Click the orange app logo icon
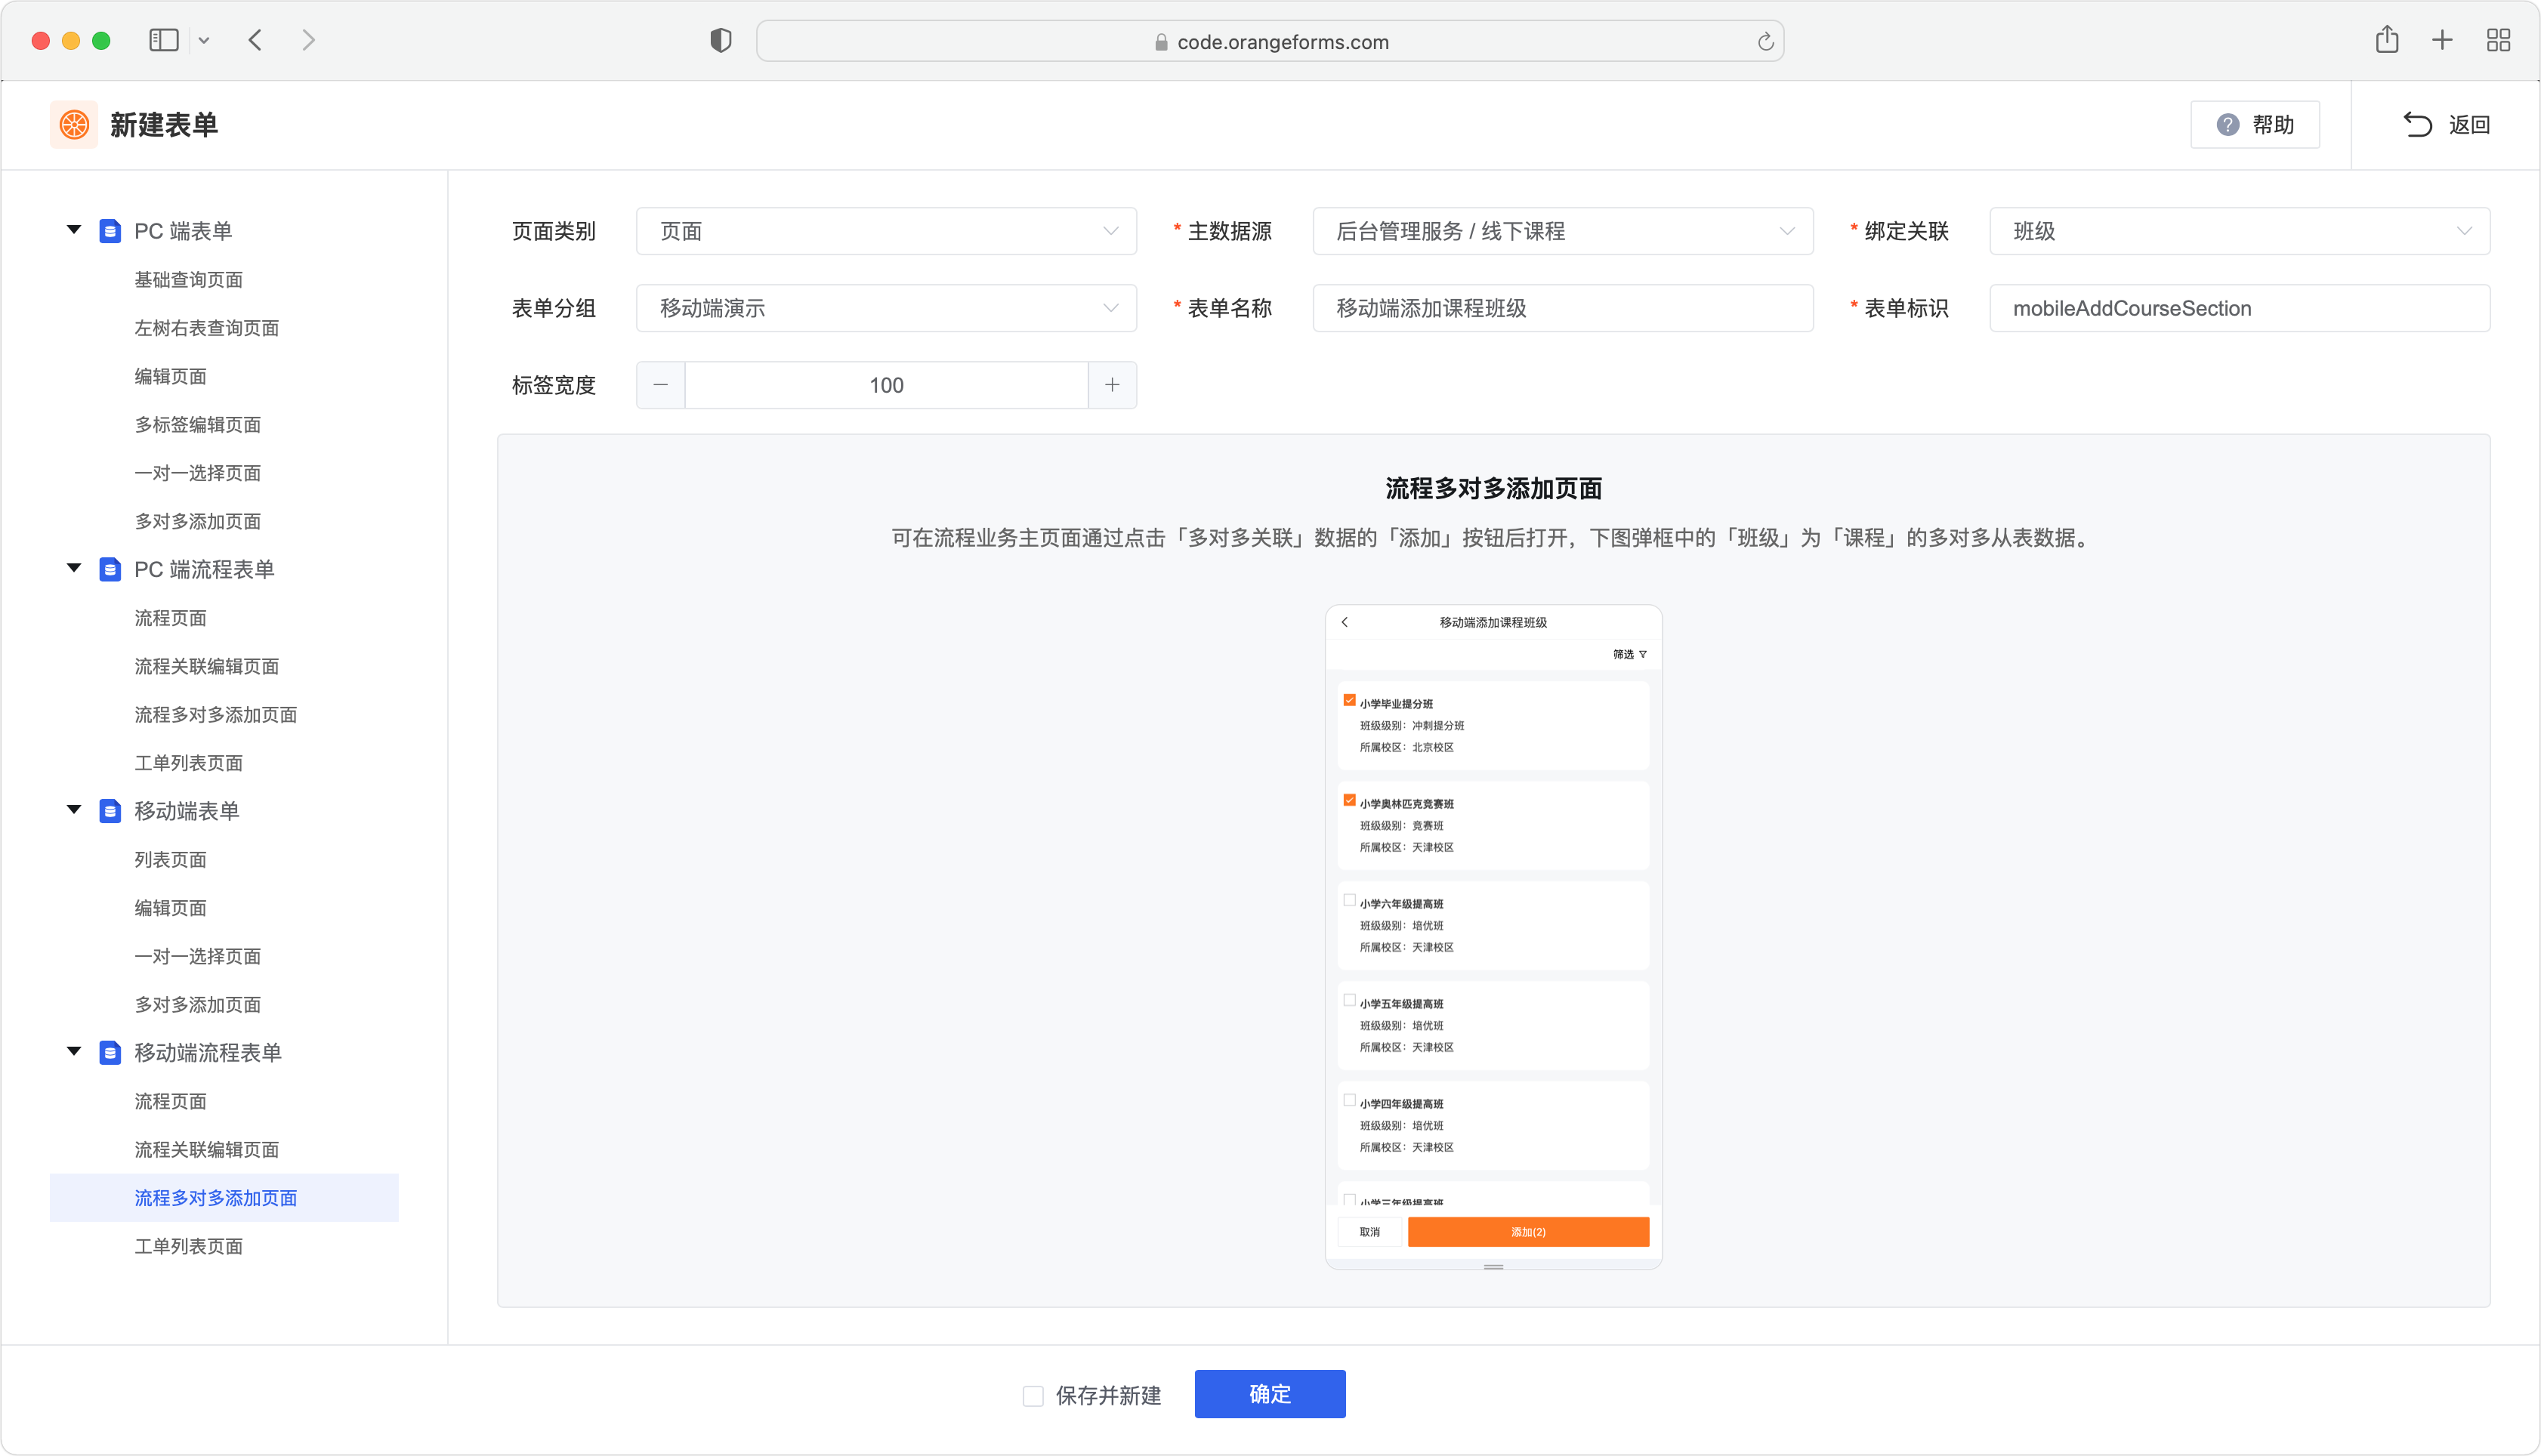The height and width of the screenshot is (1456, 2541). coord(74,124)
